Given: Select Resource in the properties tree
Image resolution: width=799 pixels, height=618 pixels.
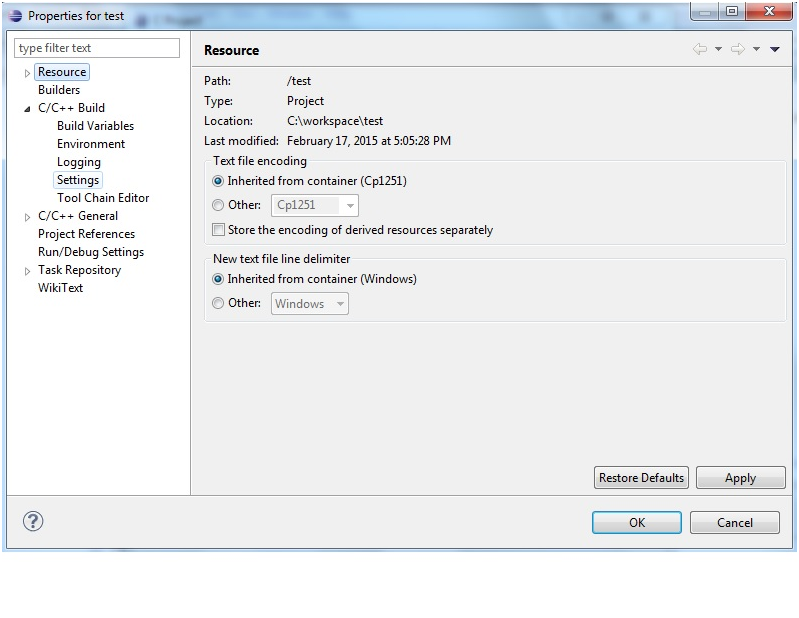Looking at the screenshot, I should tap(62, 72).
